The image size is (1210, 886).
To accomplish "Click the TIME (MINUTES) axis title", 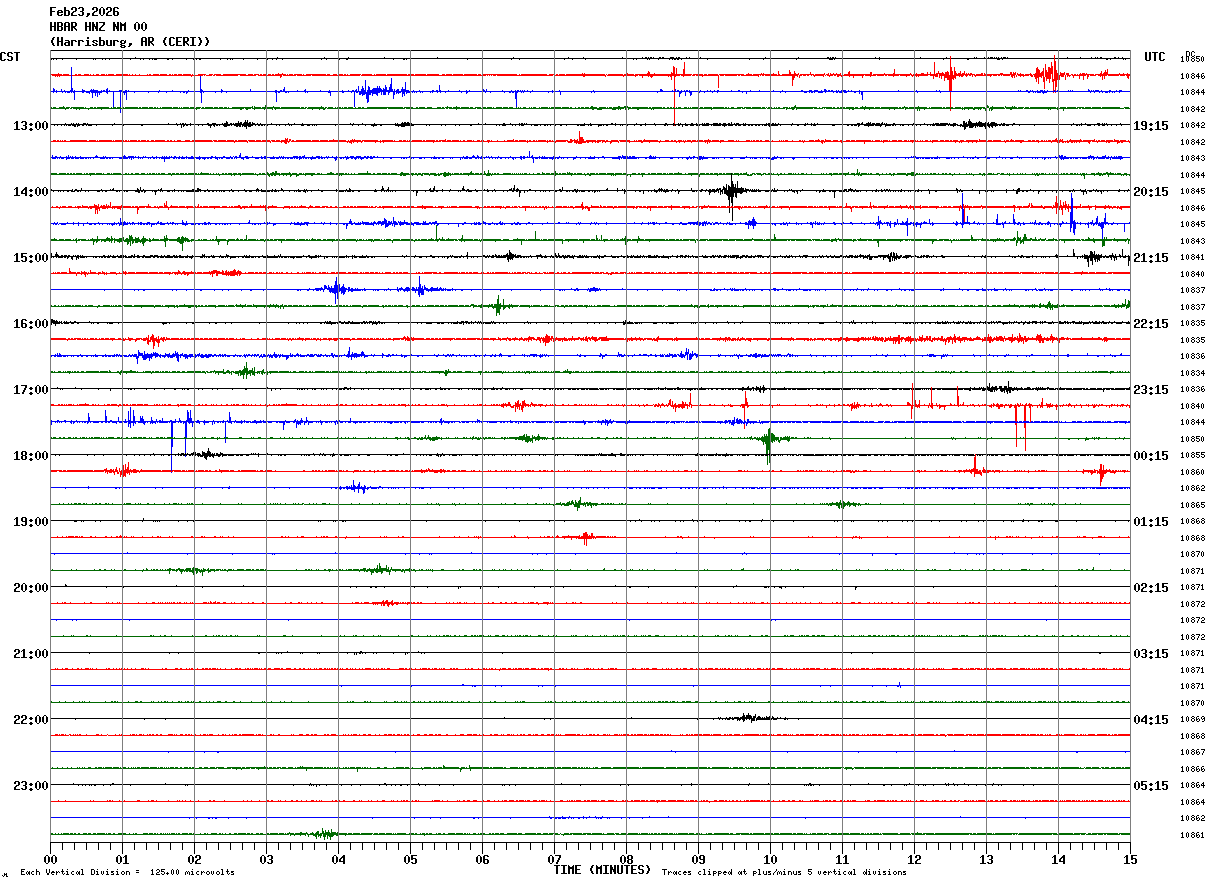I will tap(602, 870).
